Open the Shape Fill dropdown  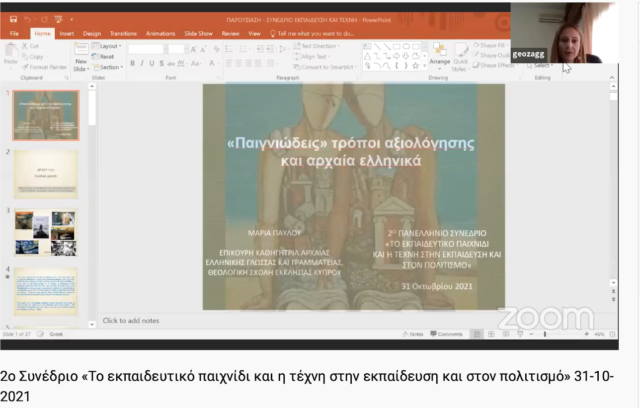coord(493,46)
